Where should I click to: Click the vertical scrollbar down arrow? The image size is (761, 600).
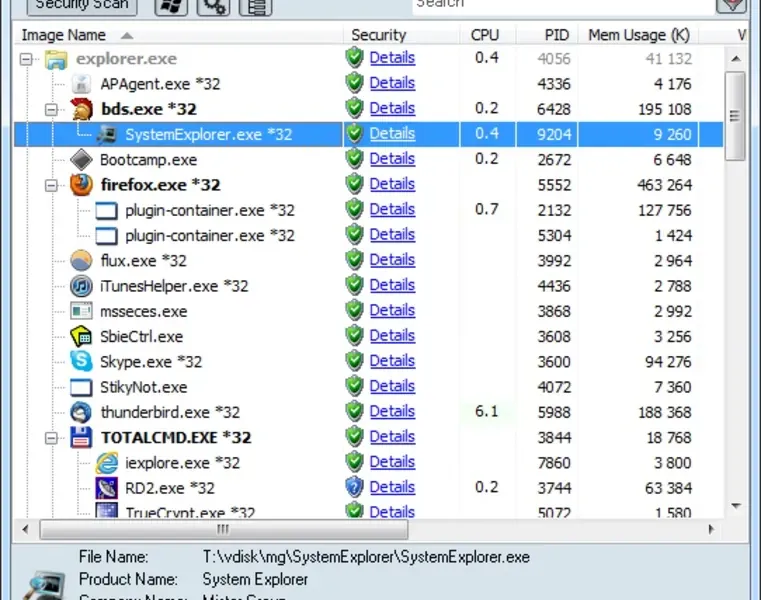(736, 506)
